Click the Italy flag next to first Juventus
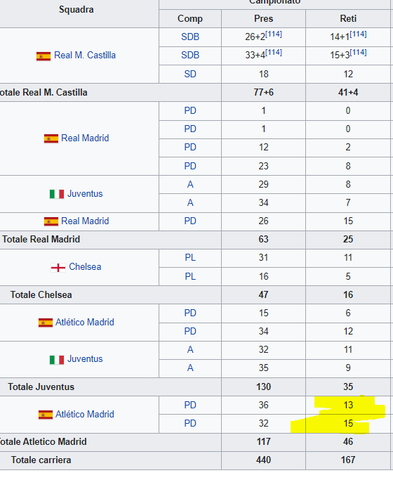Screen dimensions: 393x480 tap(57, 194)
